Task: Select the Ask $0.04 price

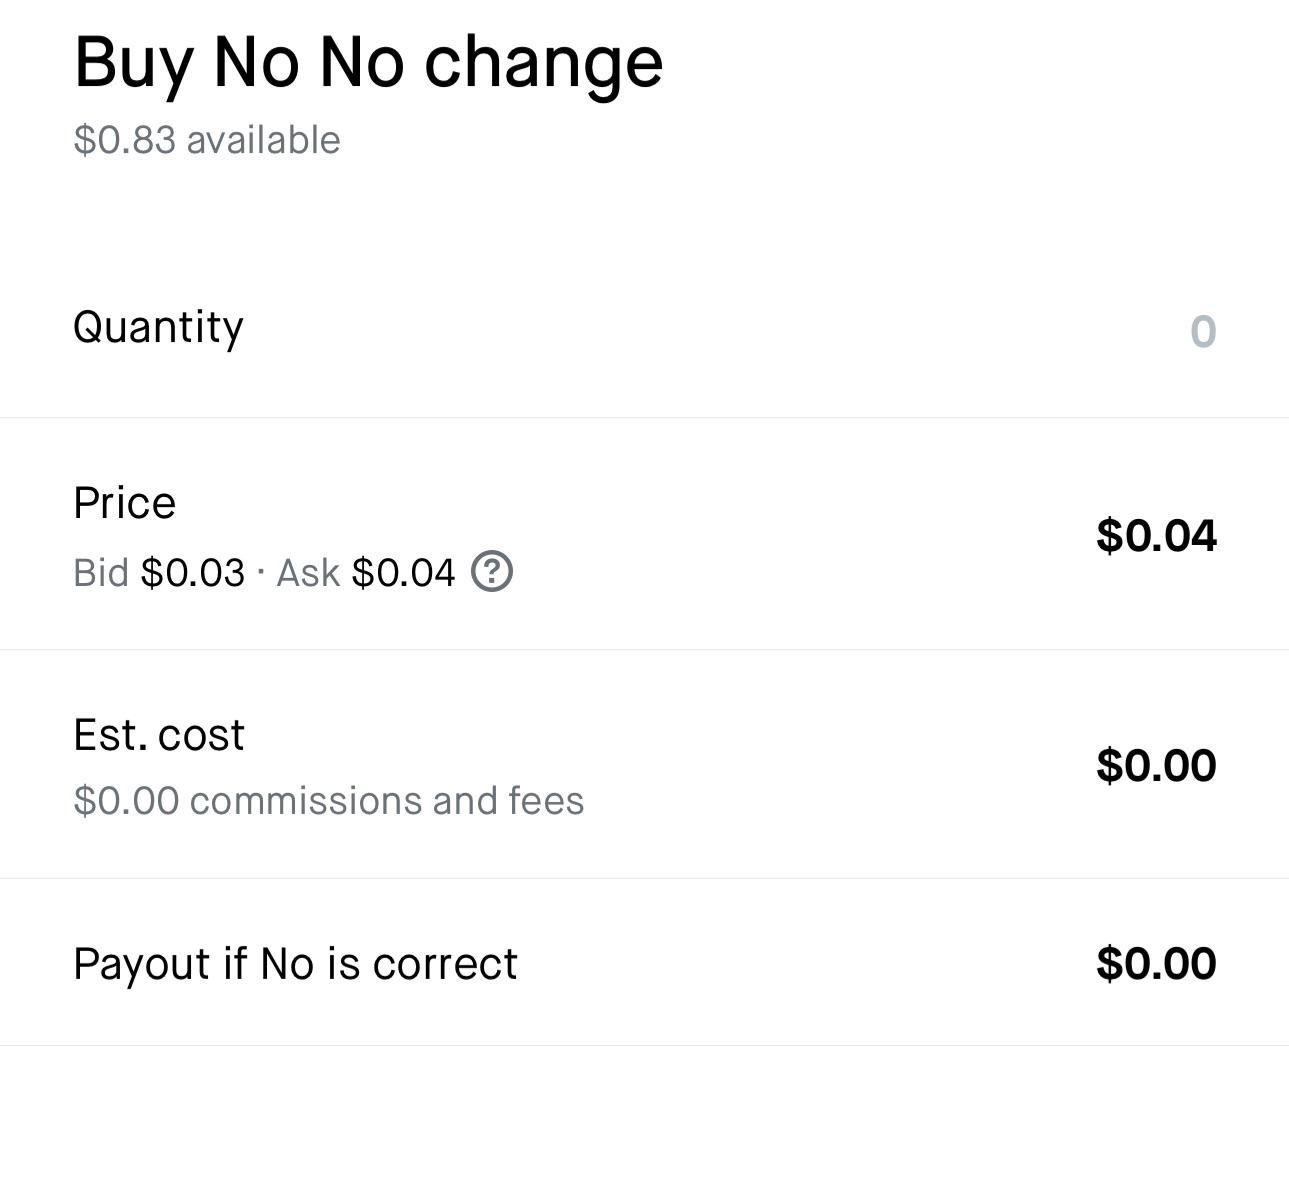Action: 403,573
